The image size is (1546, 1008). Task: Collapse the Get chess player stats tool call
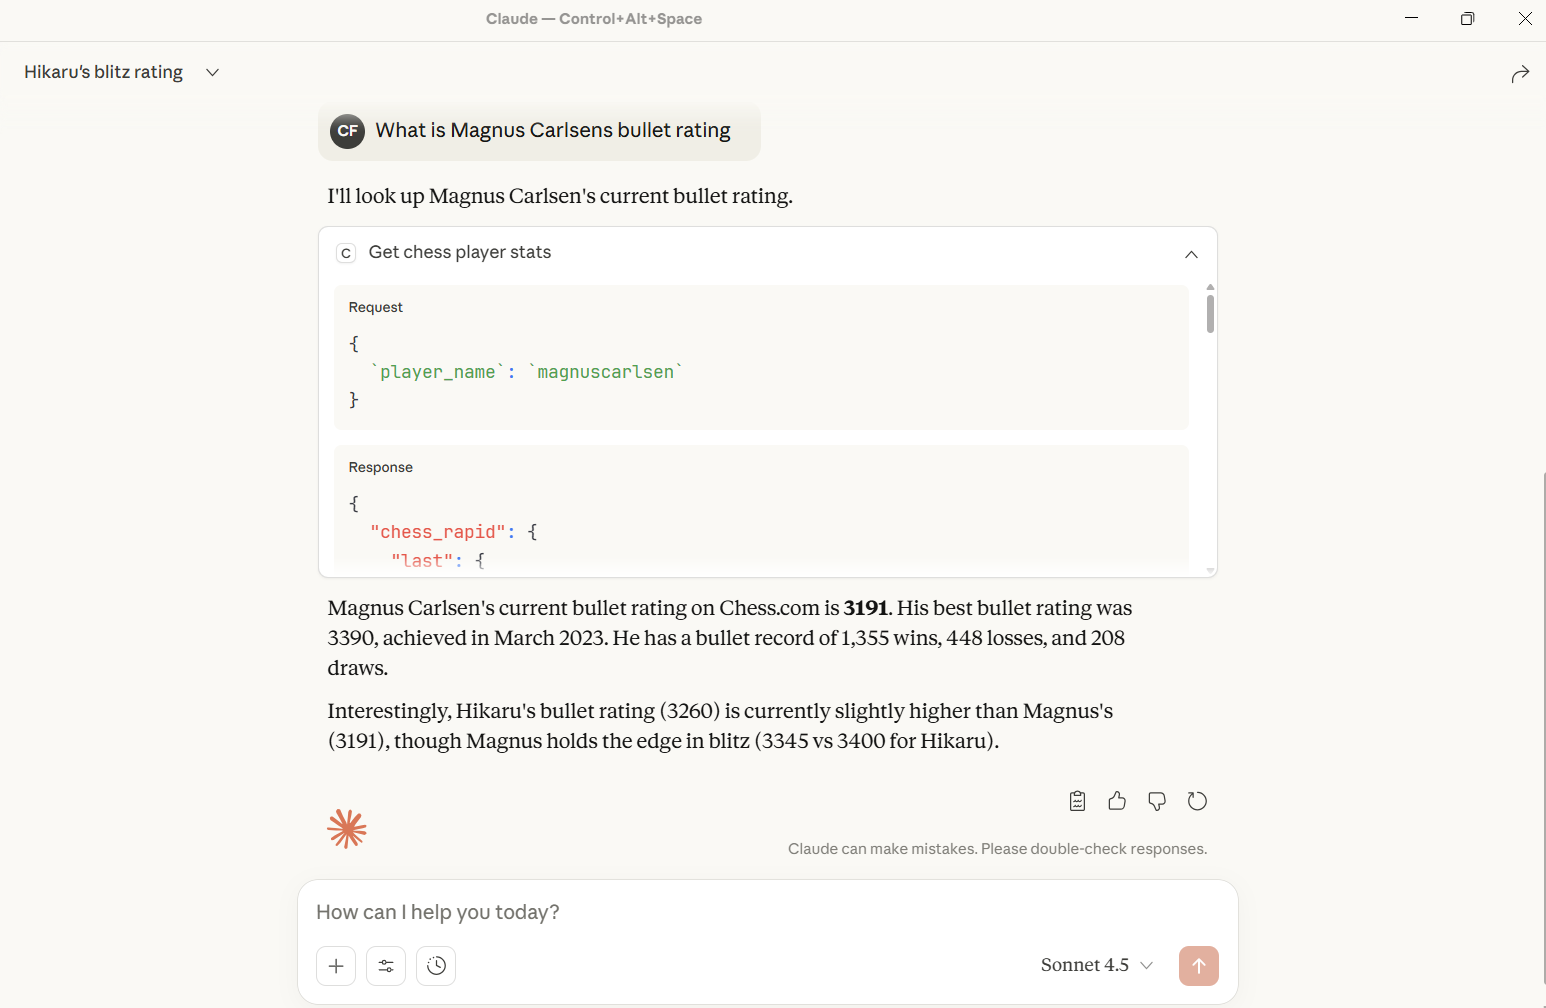point(1191,254)
